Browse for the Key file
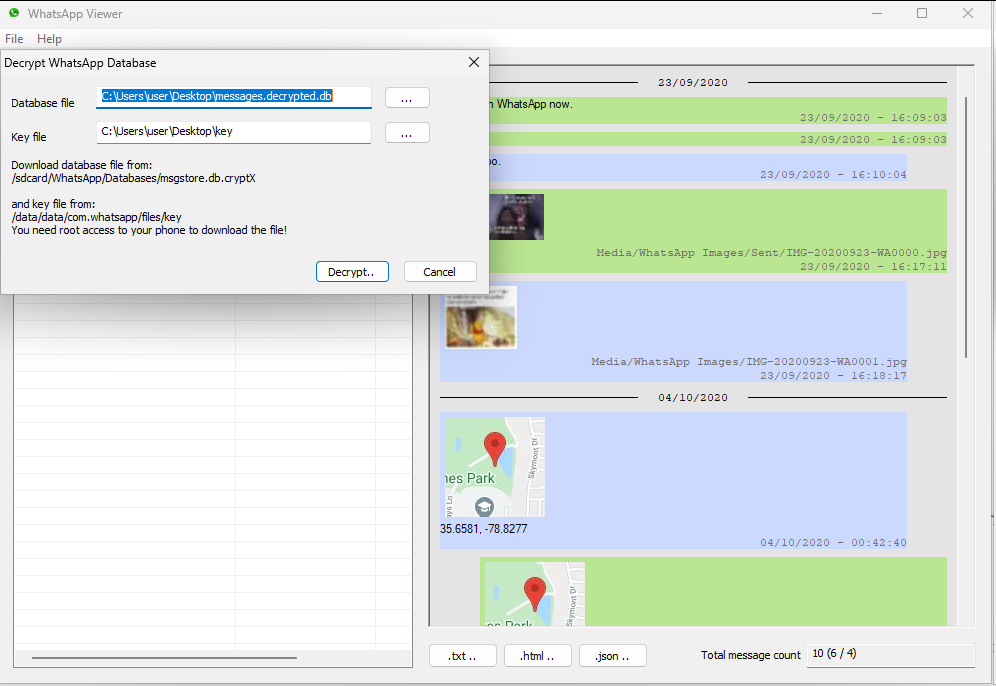996x686 pixels. 407,133
